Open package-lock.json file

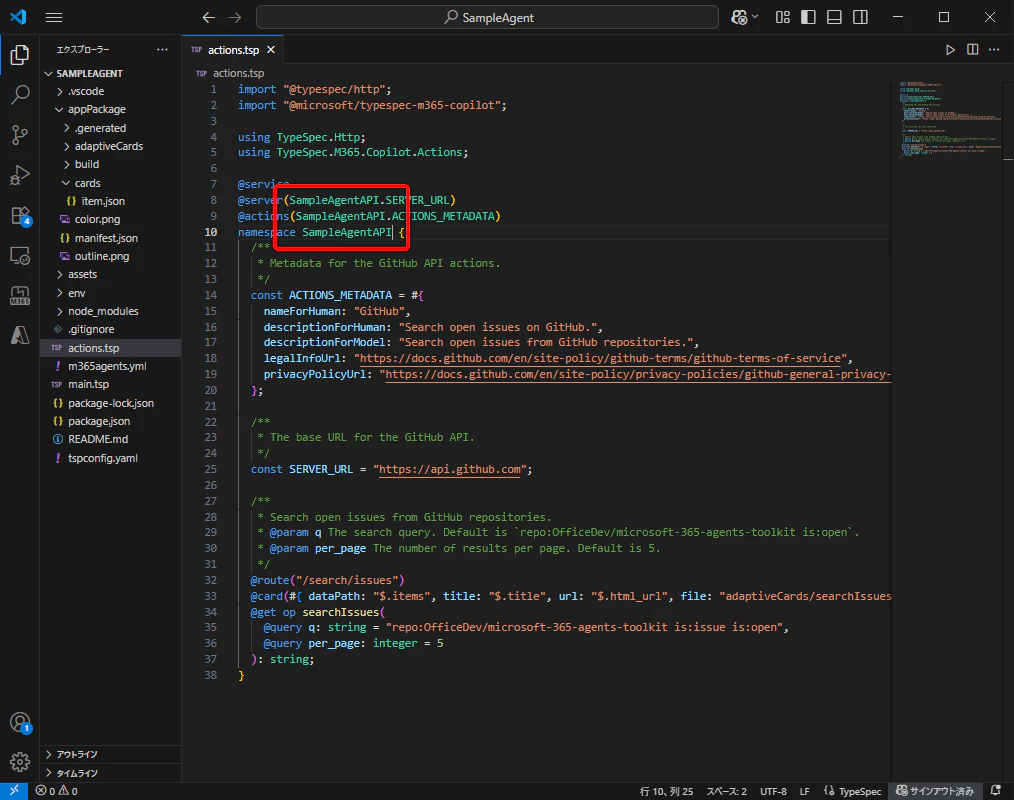pos(111,403)
